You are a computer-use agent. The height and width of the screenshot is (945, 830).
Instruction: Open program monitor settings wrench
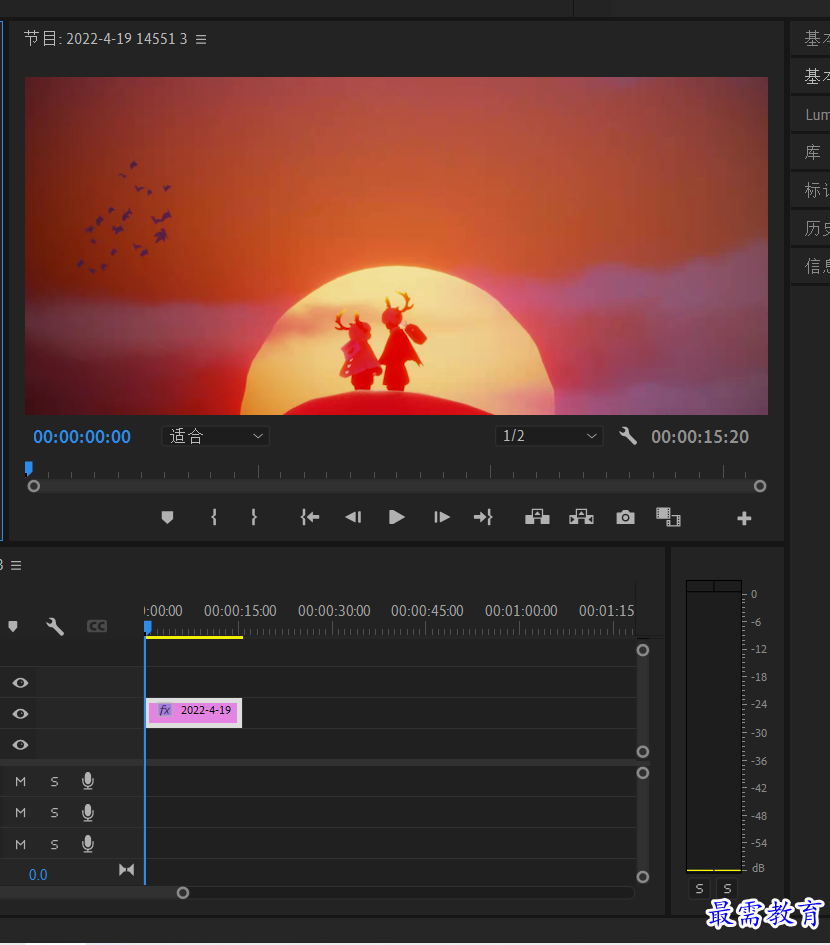(x=628, y=436)
